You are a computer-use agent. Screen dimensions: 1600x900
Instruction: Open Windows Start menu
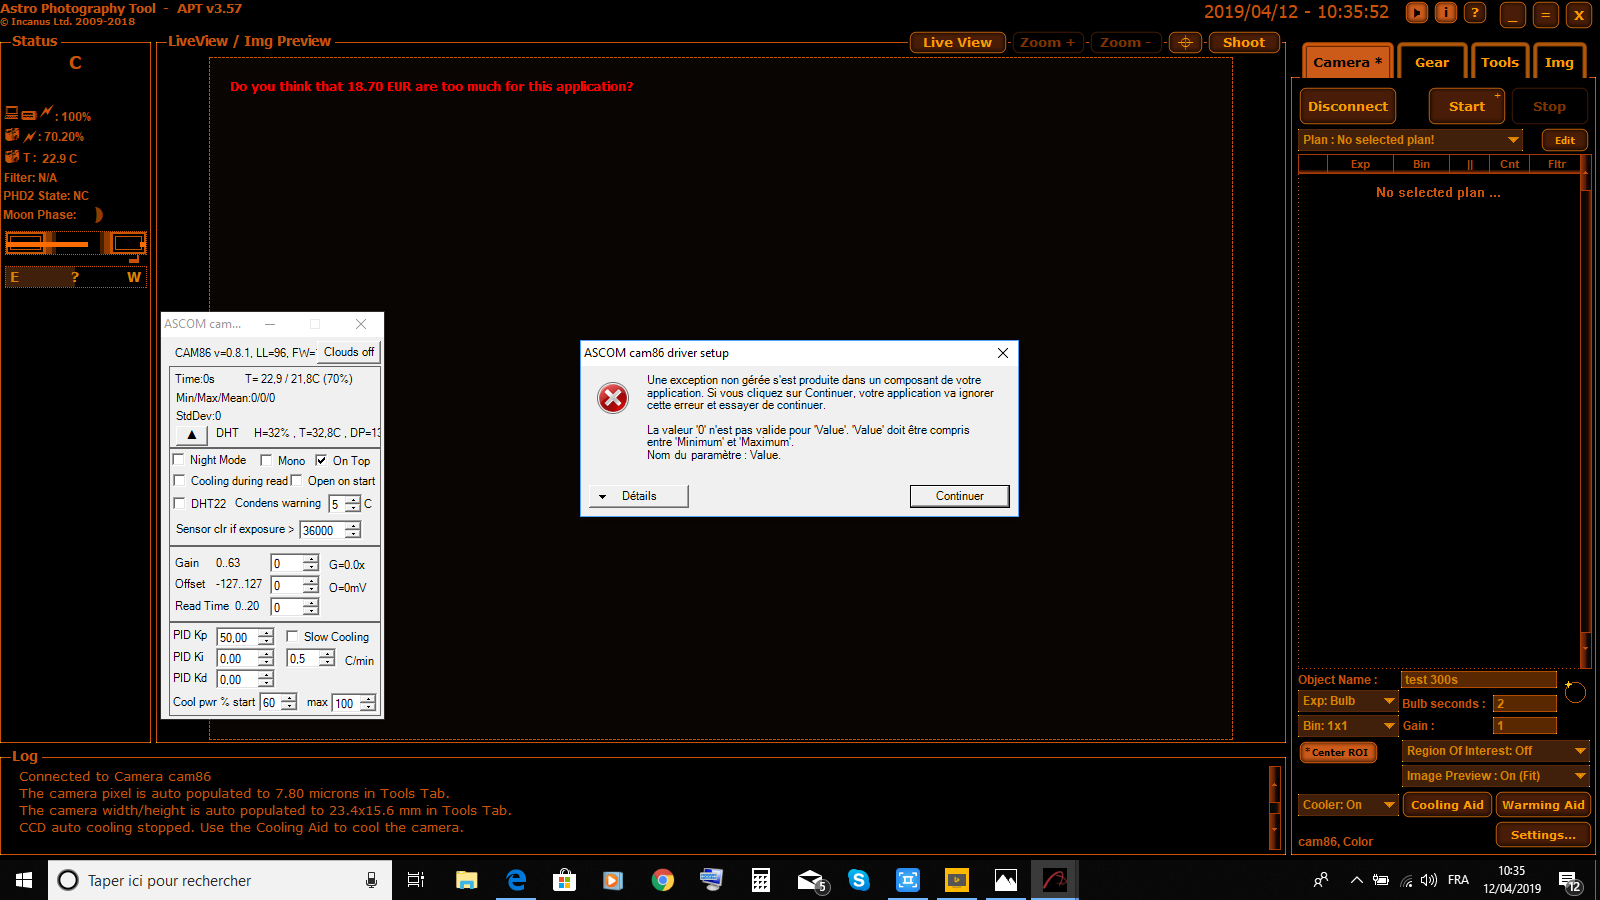(24, 880)
